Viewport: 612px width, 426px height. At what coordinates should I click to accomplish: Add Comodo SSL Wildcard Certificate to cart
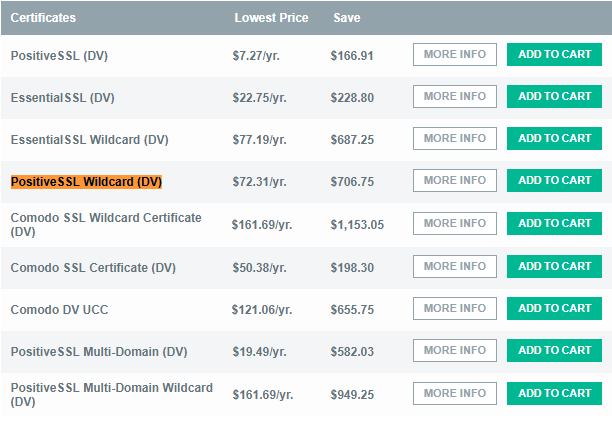[554, 223]
